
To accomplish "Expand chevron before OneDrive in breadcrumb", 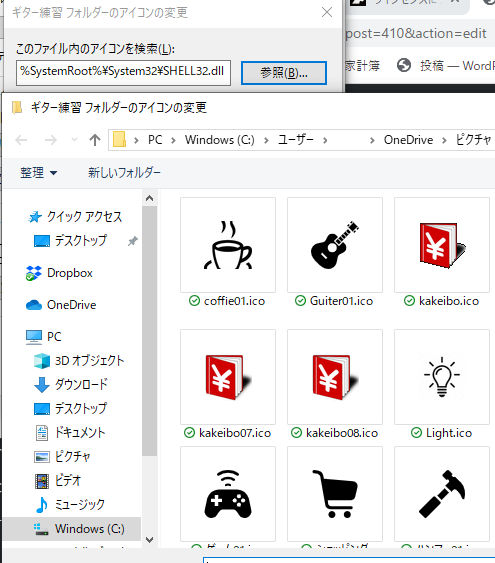I will click(372, 140).
